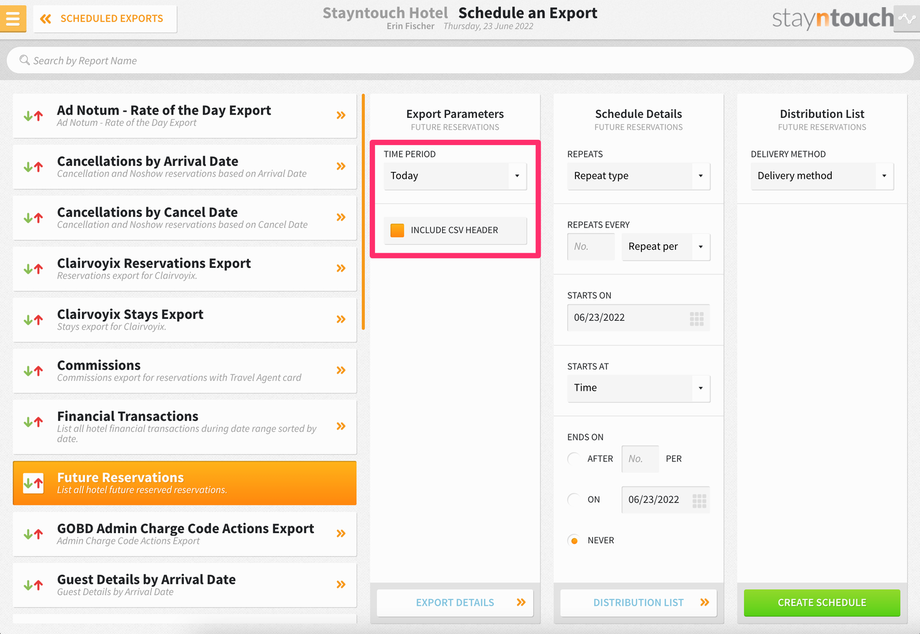Open the Time Period dropdown
The height and width of the screenshot is (634, 920).
pos(455,176)
